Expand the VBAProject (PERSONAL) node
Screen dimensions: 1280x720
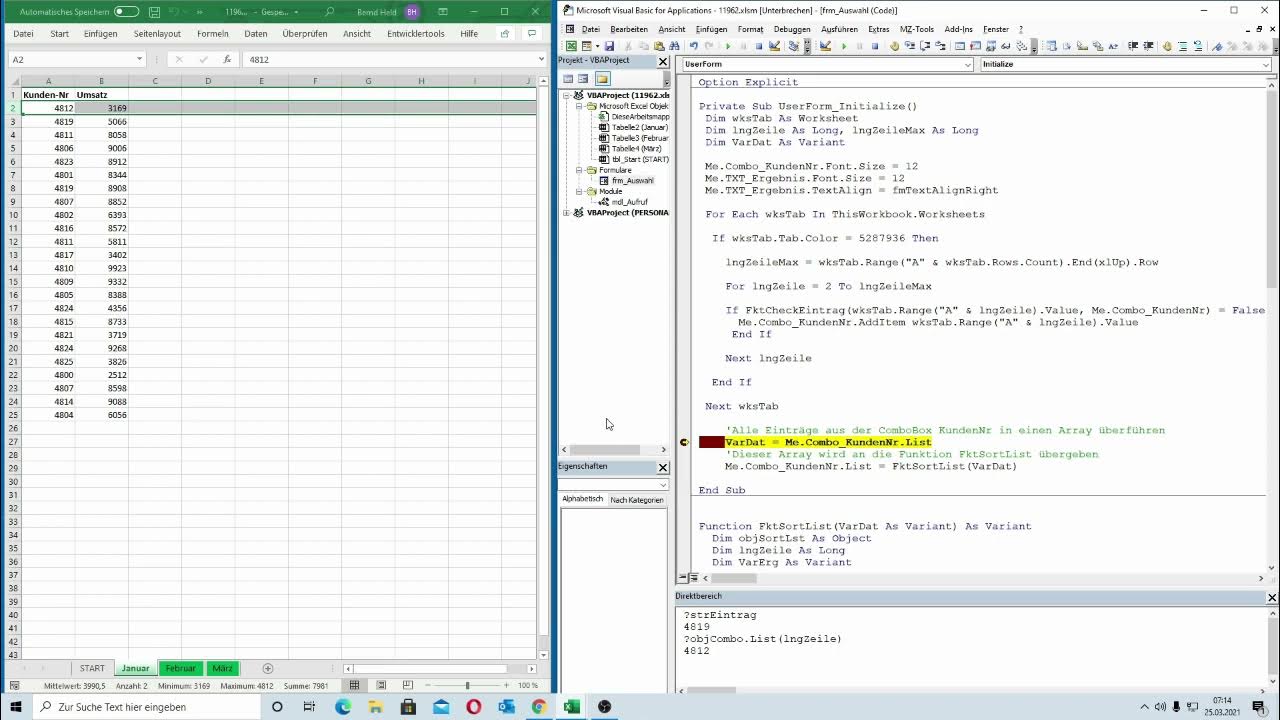[566, 212]
